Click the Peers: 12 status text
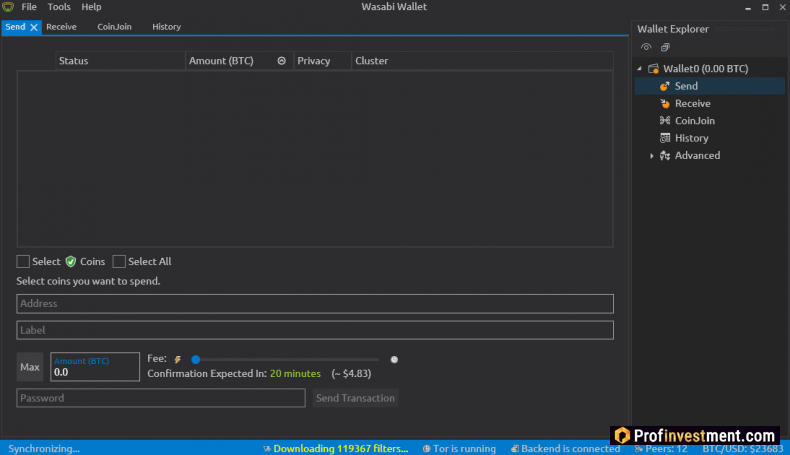This screenshot has width=790, height=455. (x=666, y=448)
